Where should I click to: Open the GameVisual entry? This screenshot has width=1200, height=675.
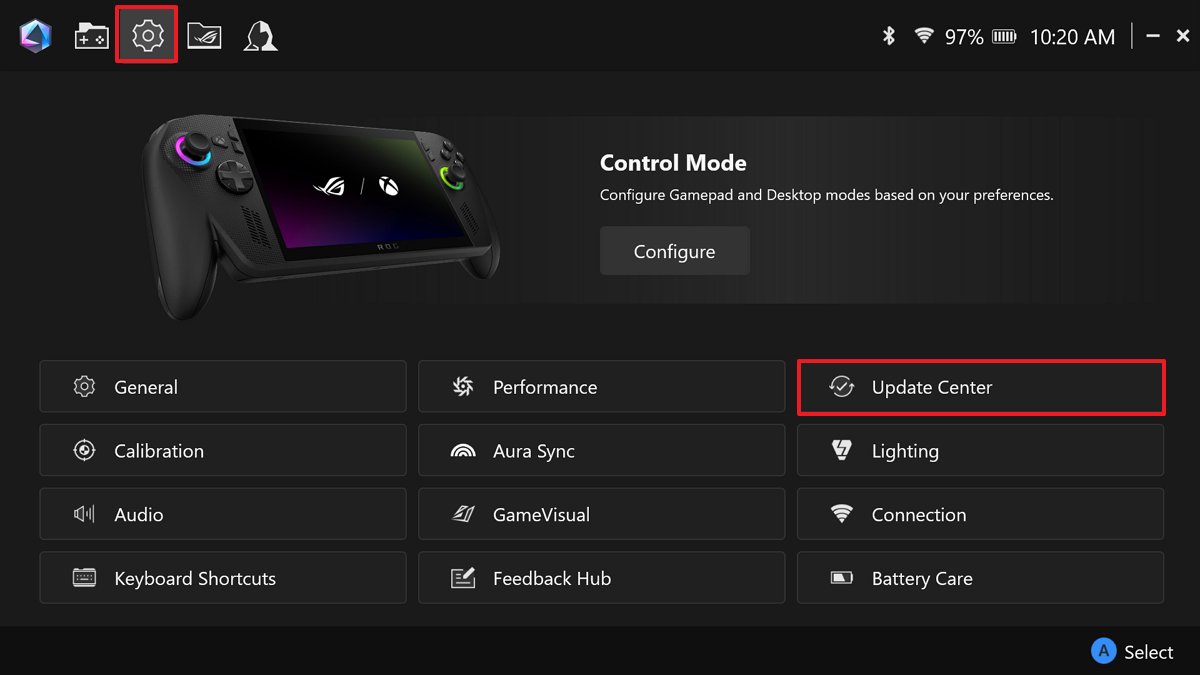pos(601,515)
